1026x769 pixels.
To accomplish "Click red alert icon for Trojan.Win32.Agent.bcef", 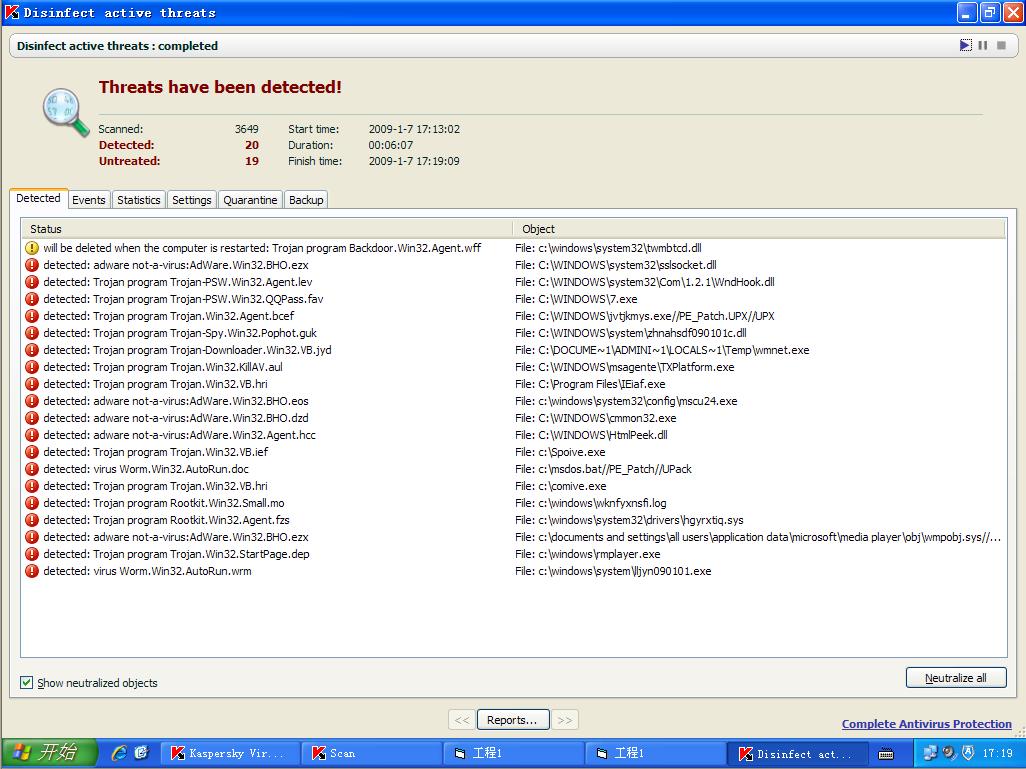I will tap(32, 316).
